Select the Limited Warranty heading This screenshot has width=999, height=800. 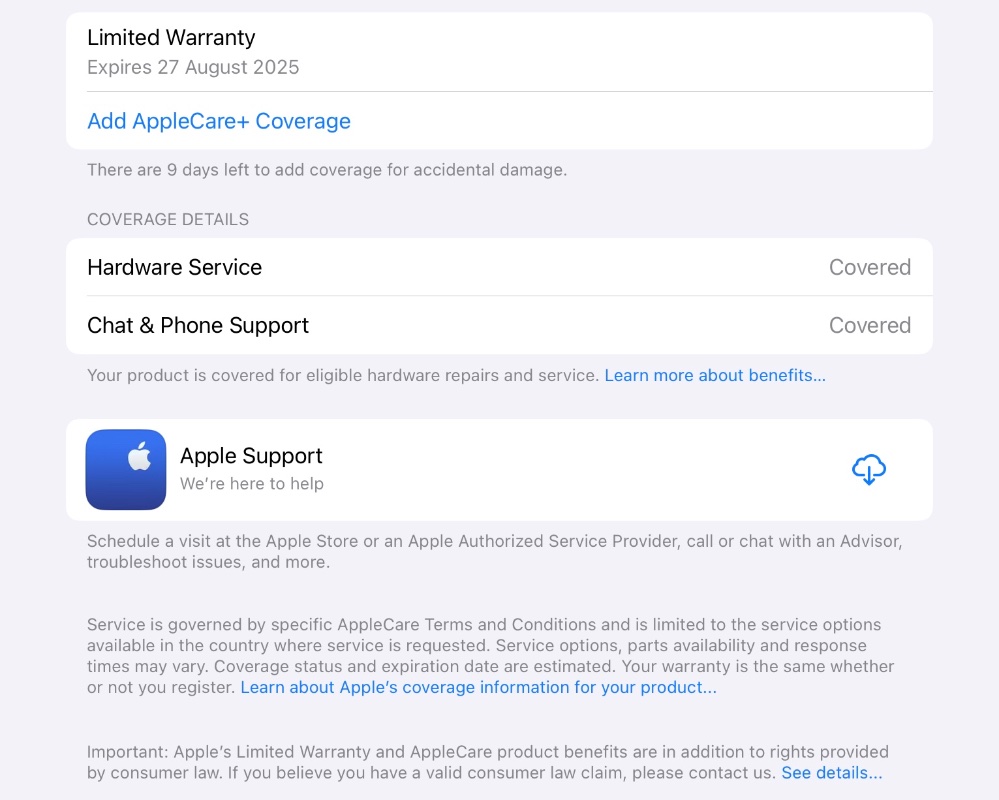(171, 38)
